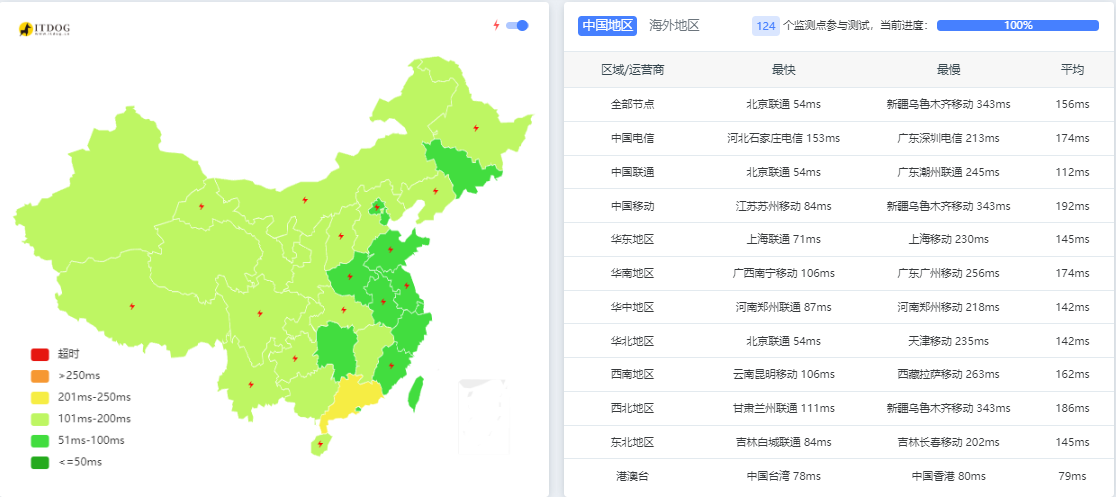Image resolution: width=1116 pixels, height=497 pixels.
Task: Click the lightning marker on Hainan island
Action: [320, 444]
